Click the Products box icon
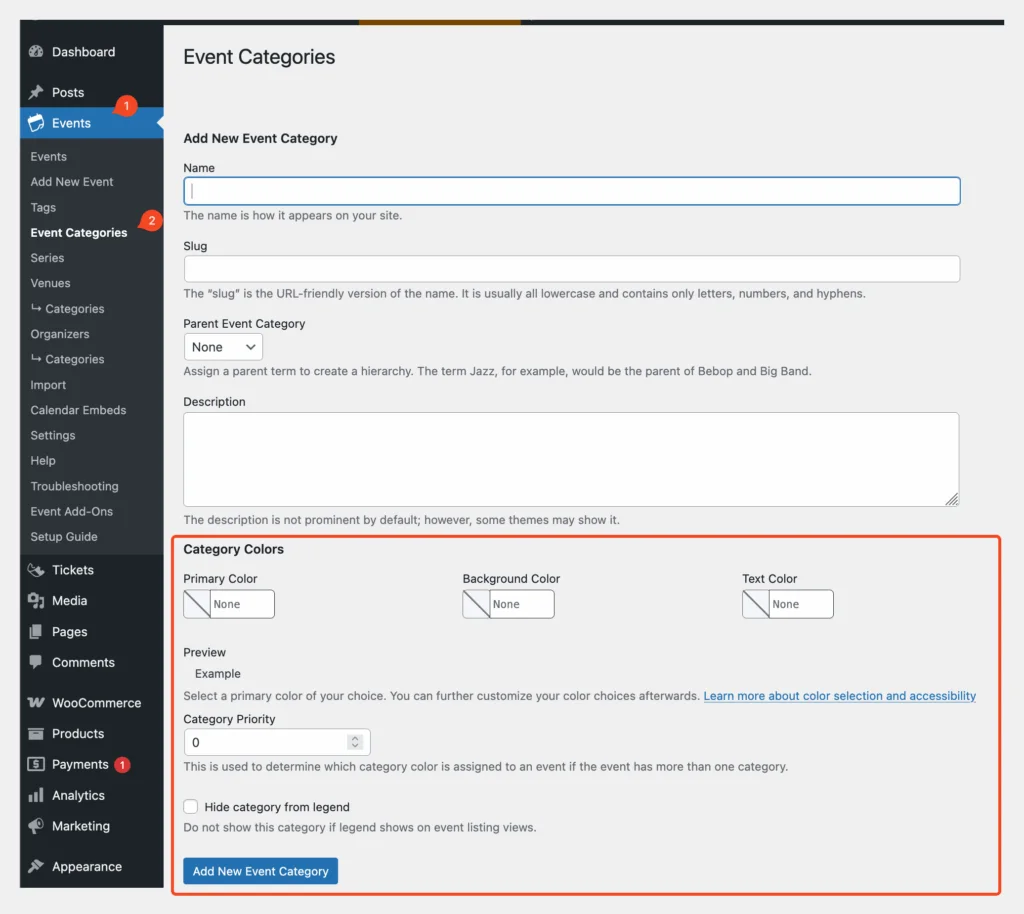Image resolution: width=1024 pixels, height=914 pixels. [x=36, y=733]
